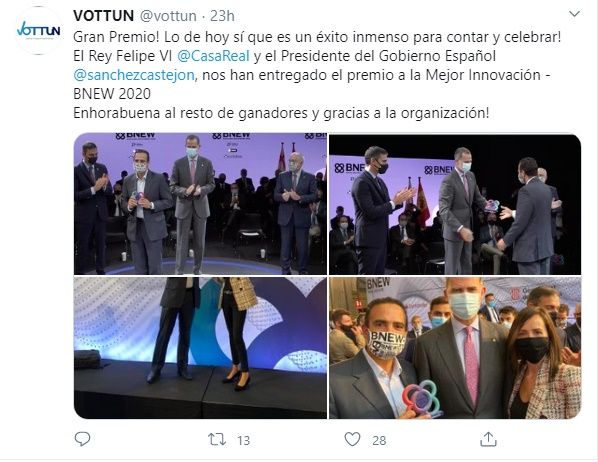Click the VOTTUN profile avatar
Viewport: 598px width, 462px height.
click(39, 30)
